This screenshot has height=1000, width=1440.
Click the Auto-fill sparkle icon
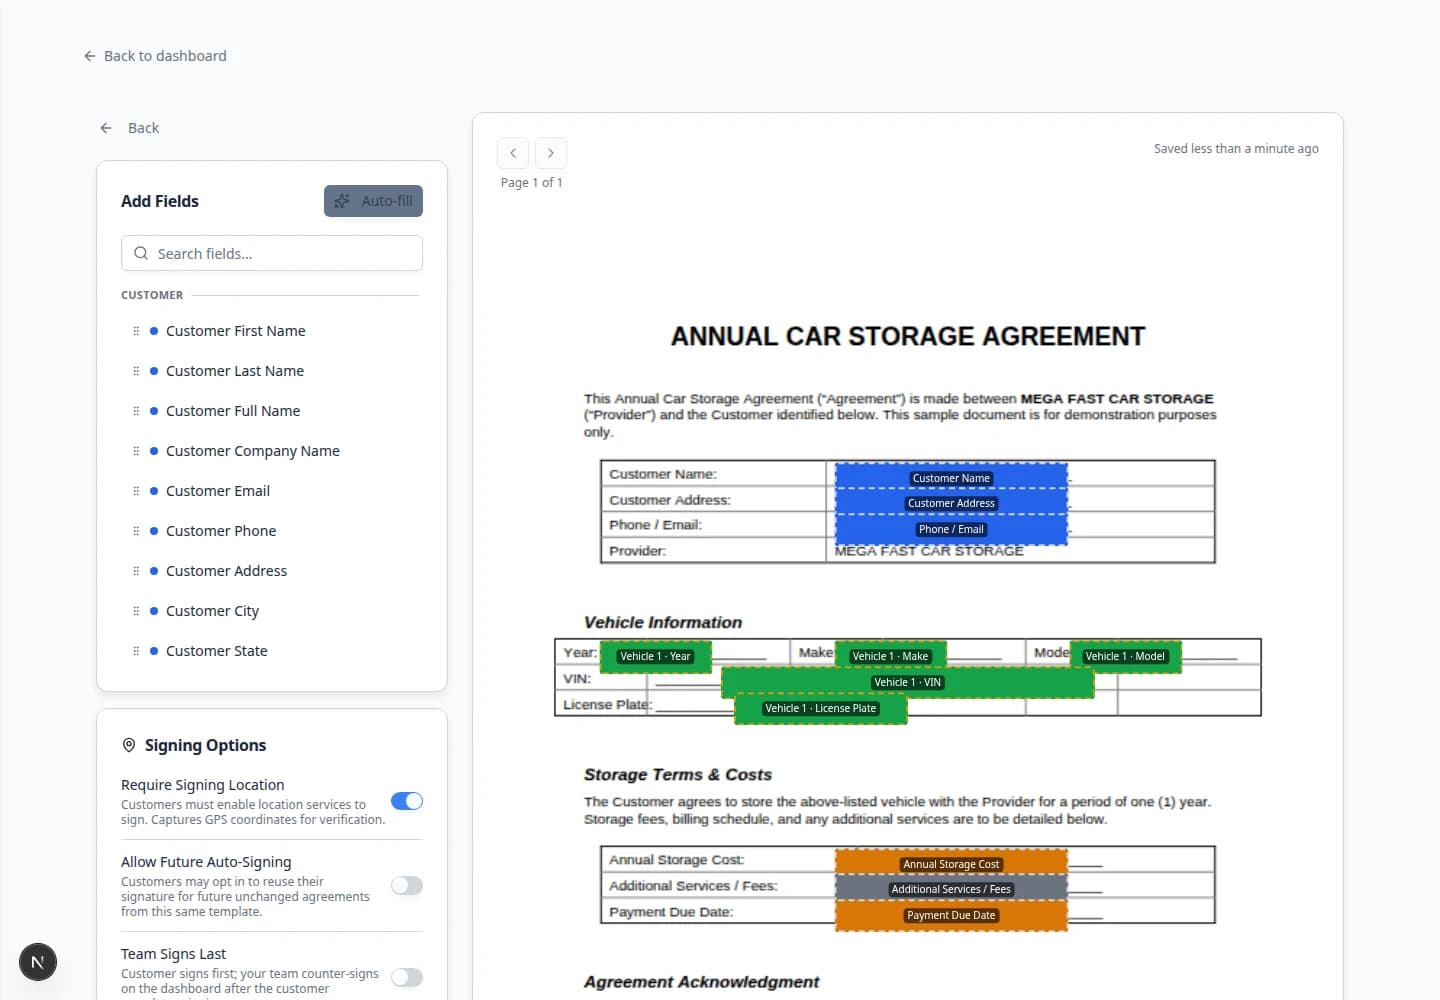pyautogui.click(x=342, y=201)
